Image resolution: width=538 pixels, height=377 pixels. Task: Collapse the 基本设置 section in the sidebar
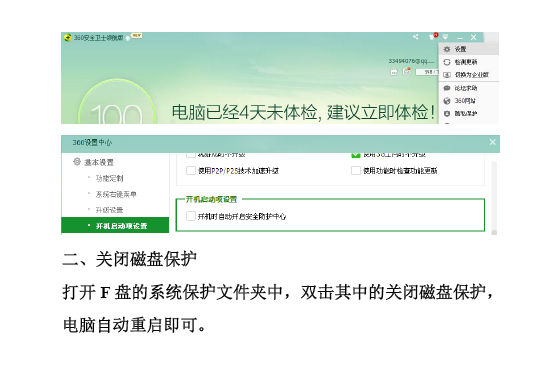(93, 162)
